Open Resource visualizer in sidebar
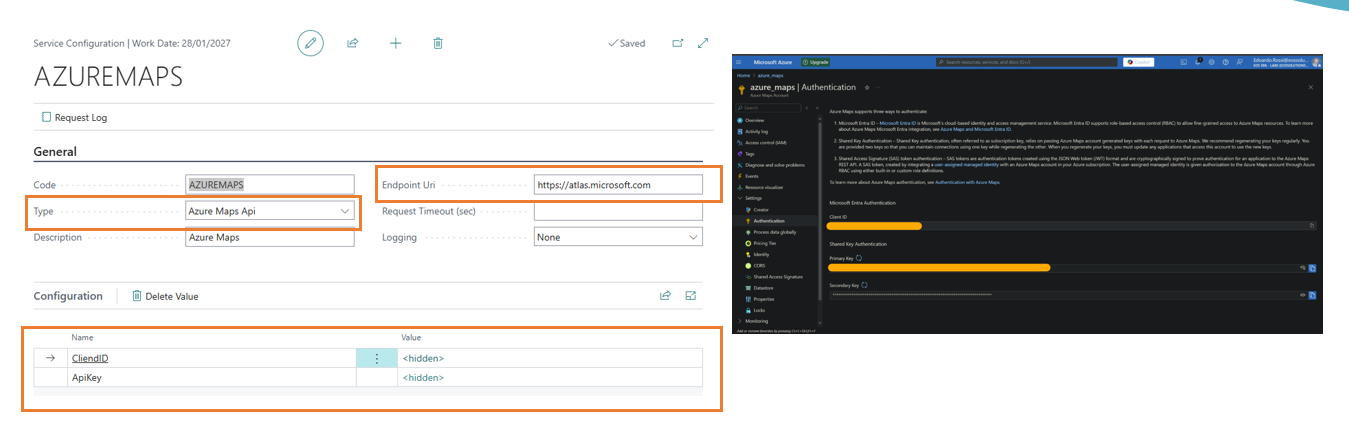1349x432 pixels. (764, 187)
